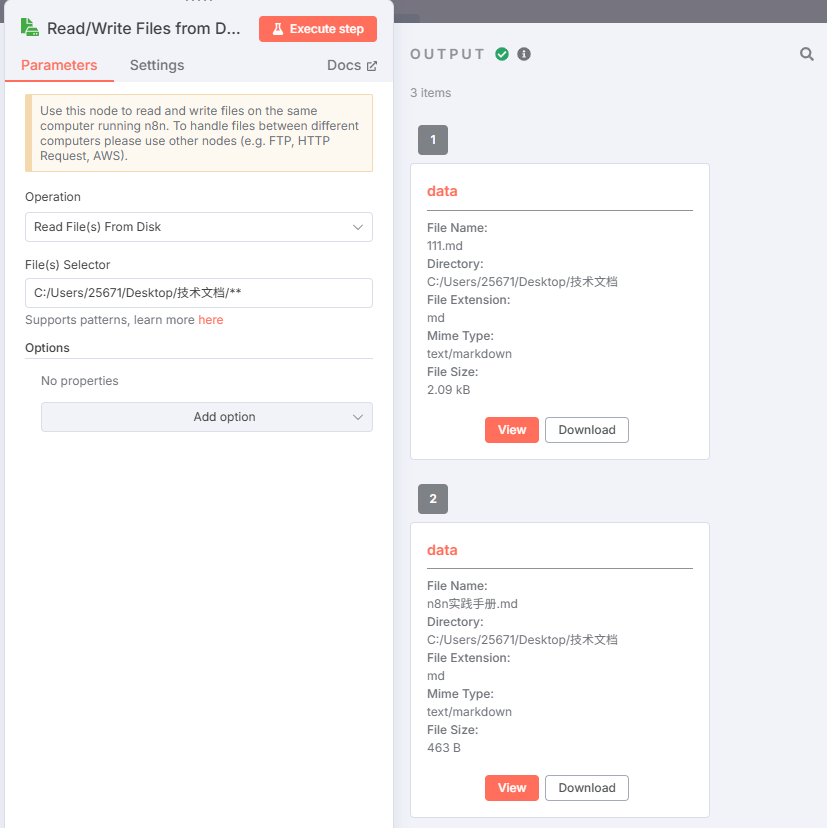The image size is (827, 828).
Task: Click 'text/markdown' mime type of item 1
Action: pyautogui.click(x=469, y=354)
